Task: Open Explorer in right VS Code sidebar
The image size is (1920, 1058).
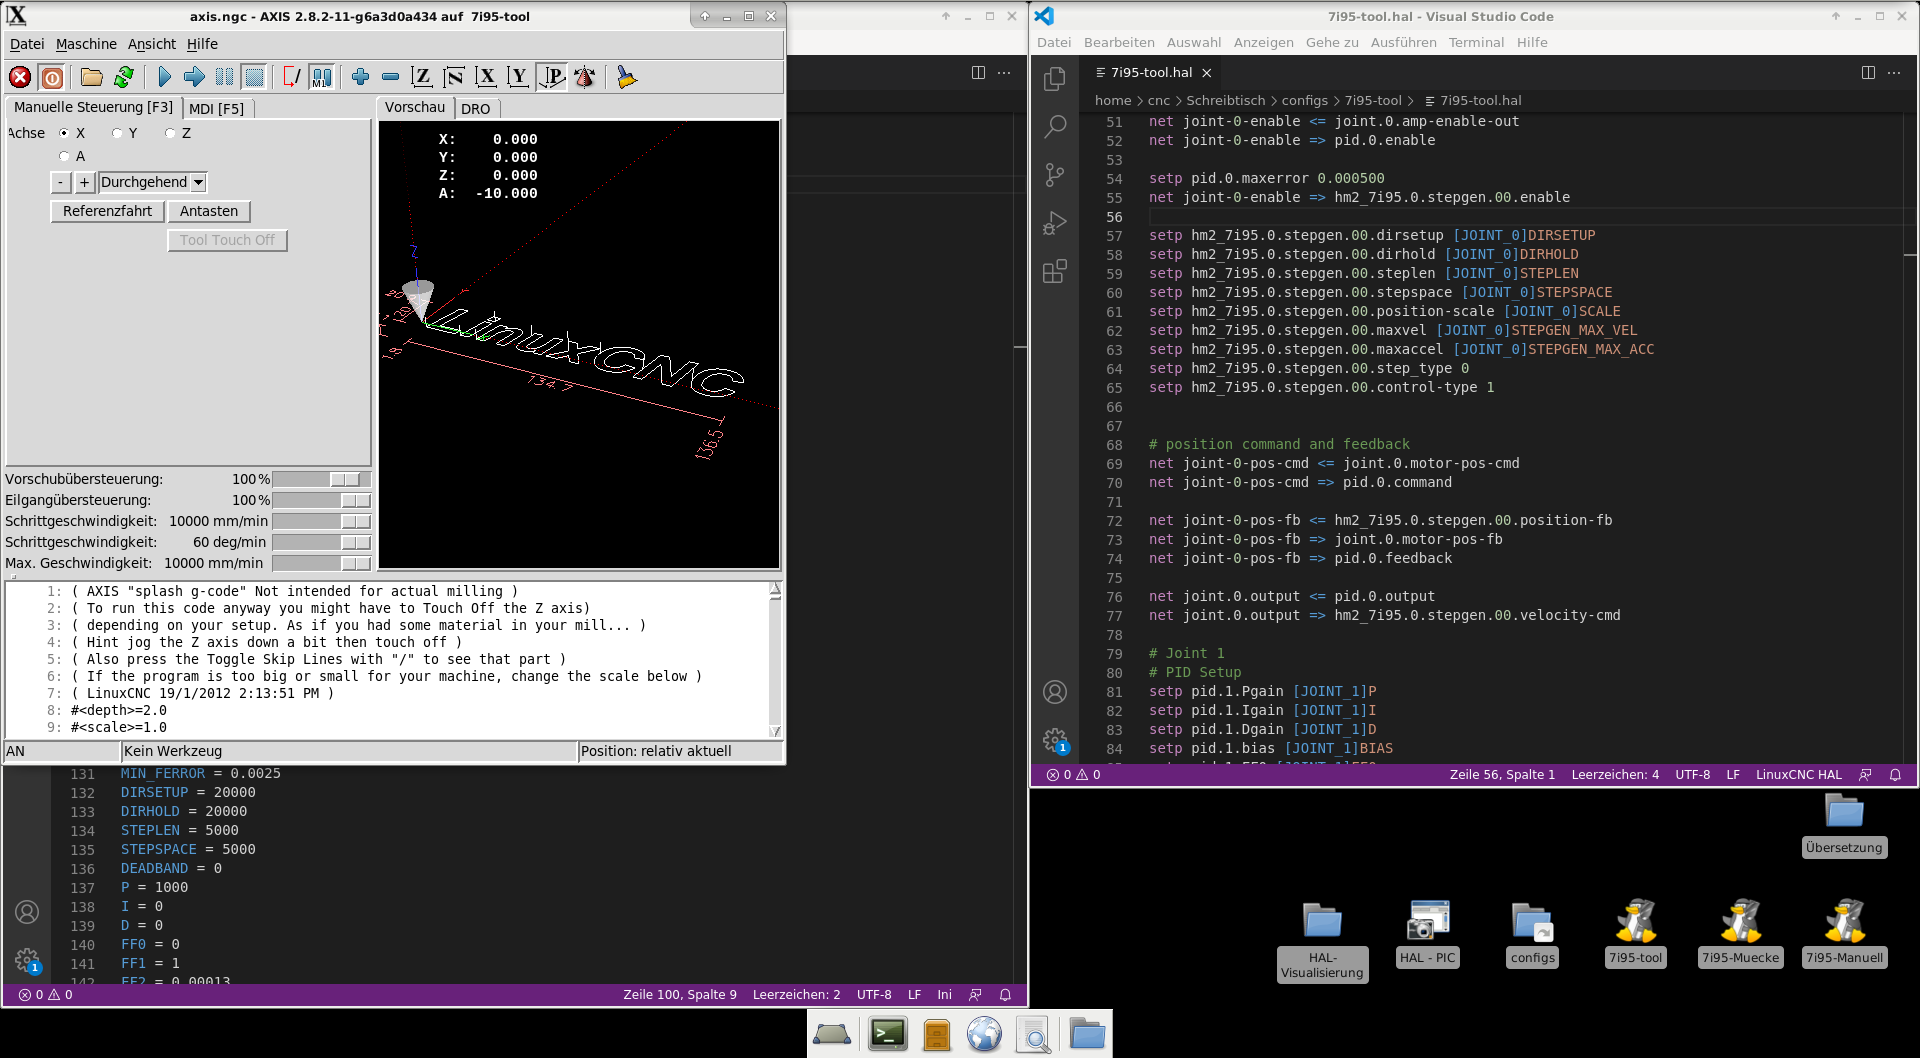Action: [1055, 78]
